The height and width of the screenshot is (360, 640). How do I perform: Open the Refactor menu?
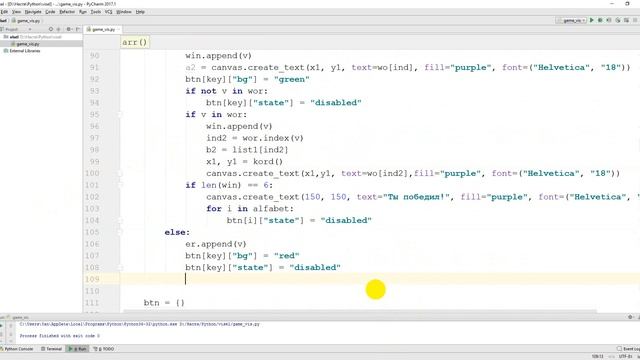tap(67, 12)
